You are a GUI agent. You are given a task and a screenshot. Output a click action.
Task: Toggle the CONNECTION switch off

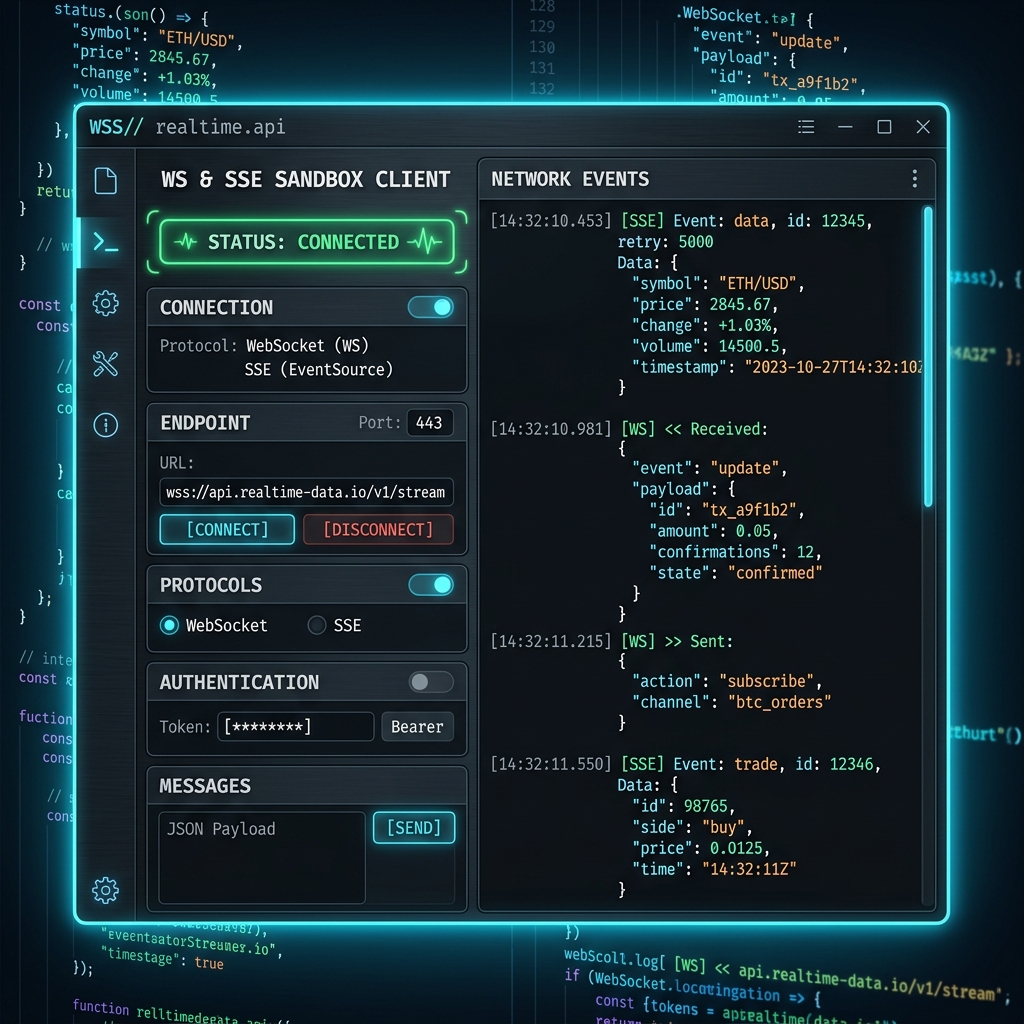point(431,307)
